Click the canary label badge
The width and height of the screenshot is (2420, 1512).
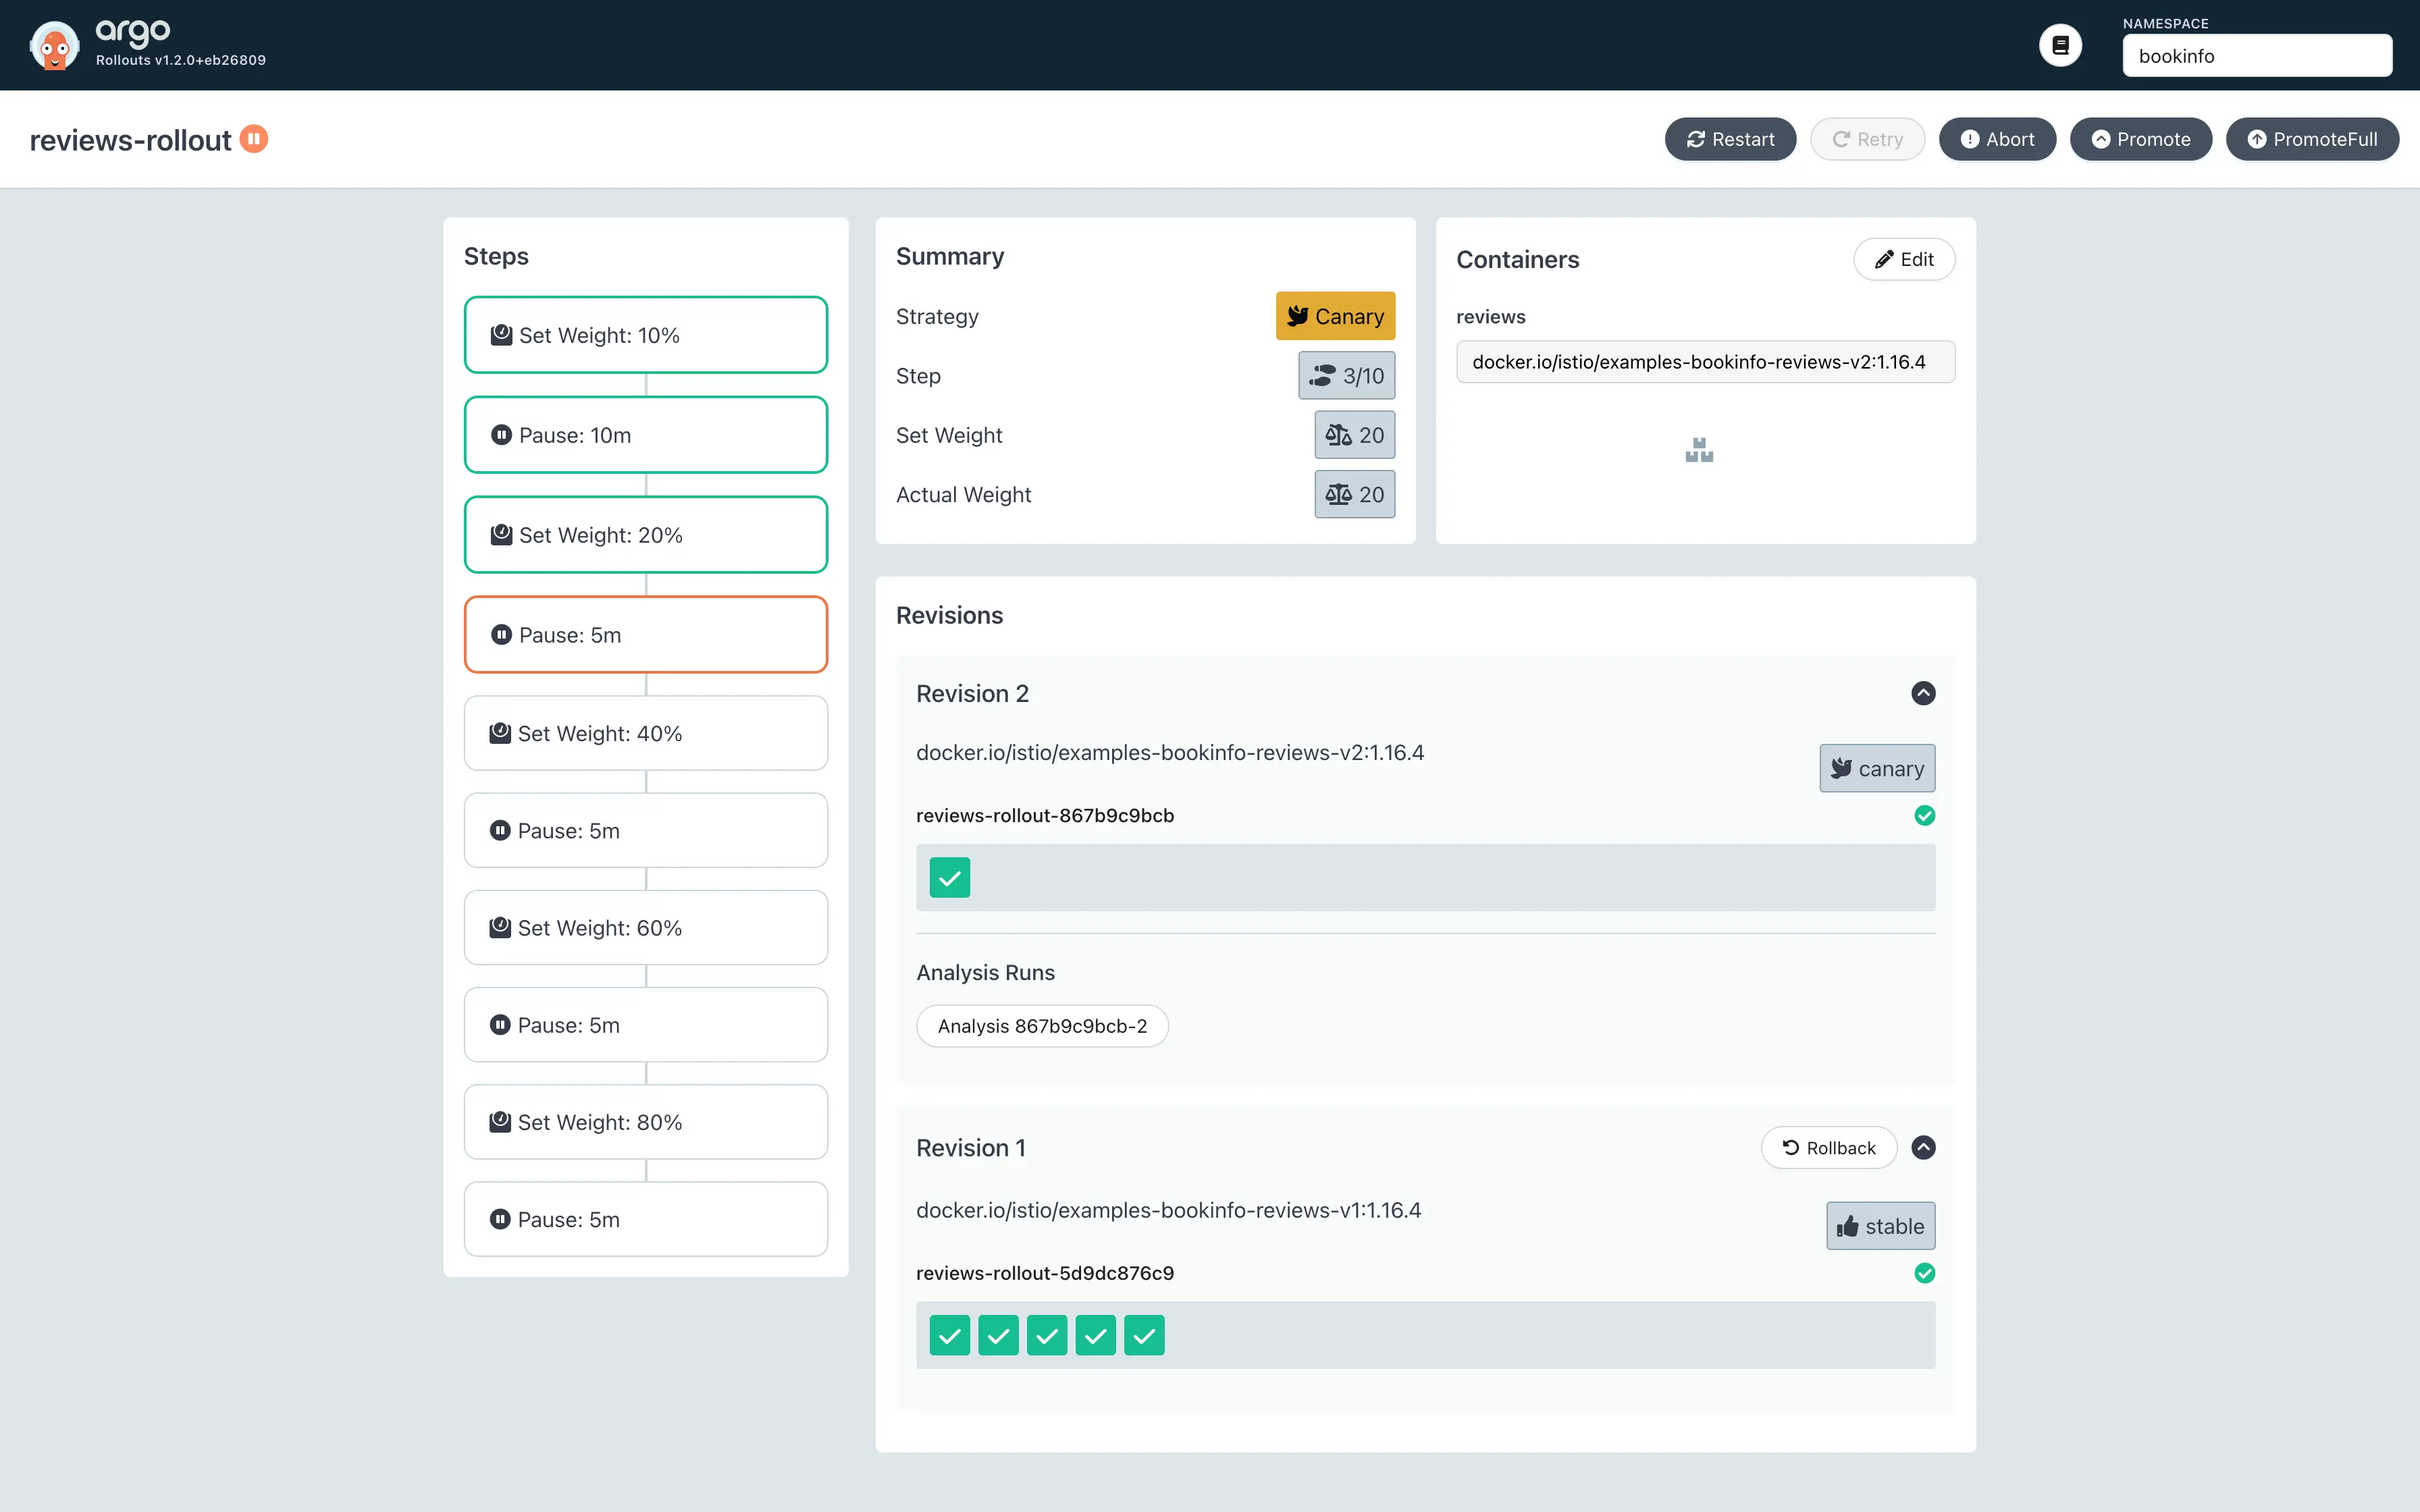[x=1877, y=768]
